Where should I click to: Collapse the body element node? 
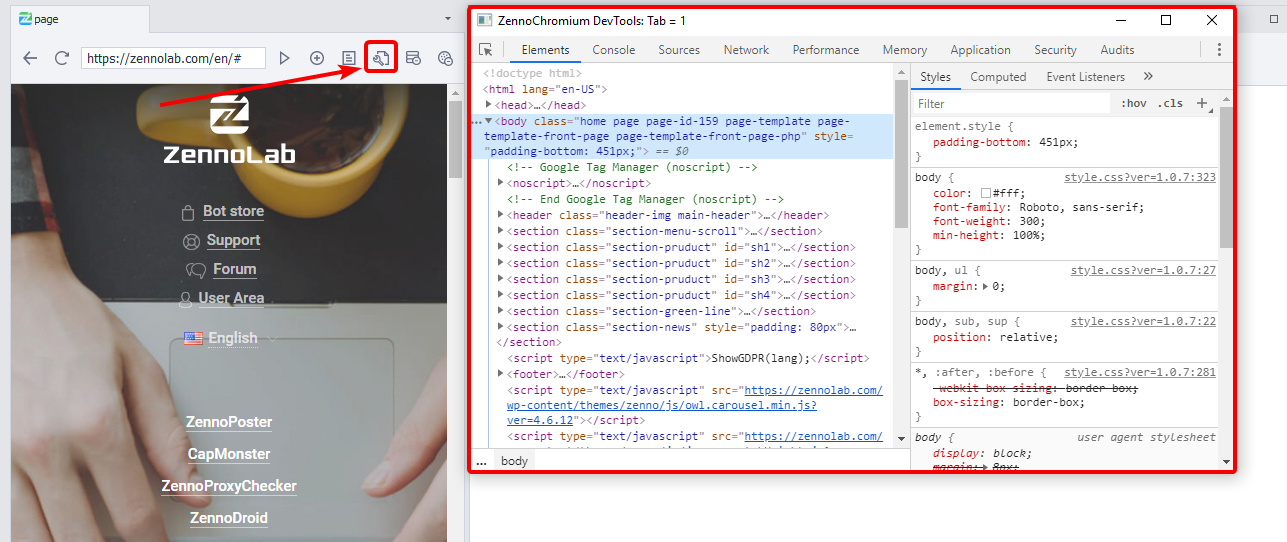point(489,121)
